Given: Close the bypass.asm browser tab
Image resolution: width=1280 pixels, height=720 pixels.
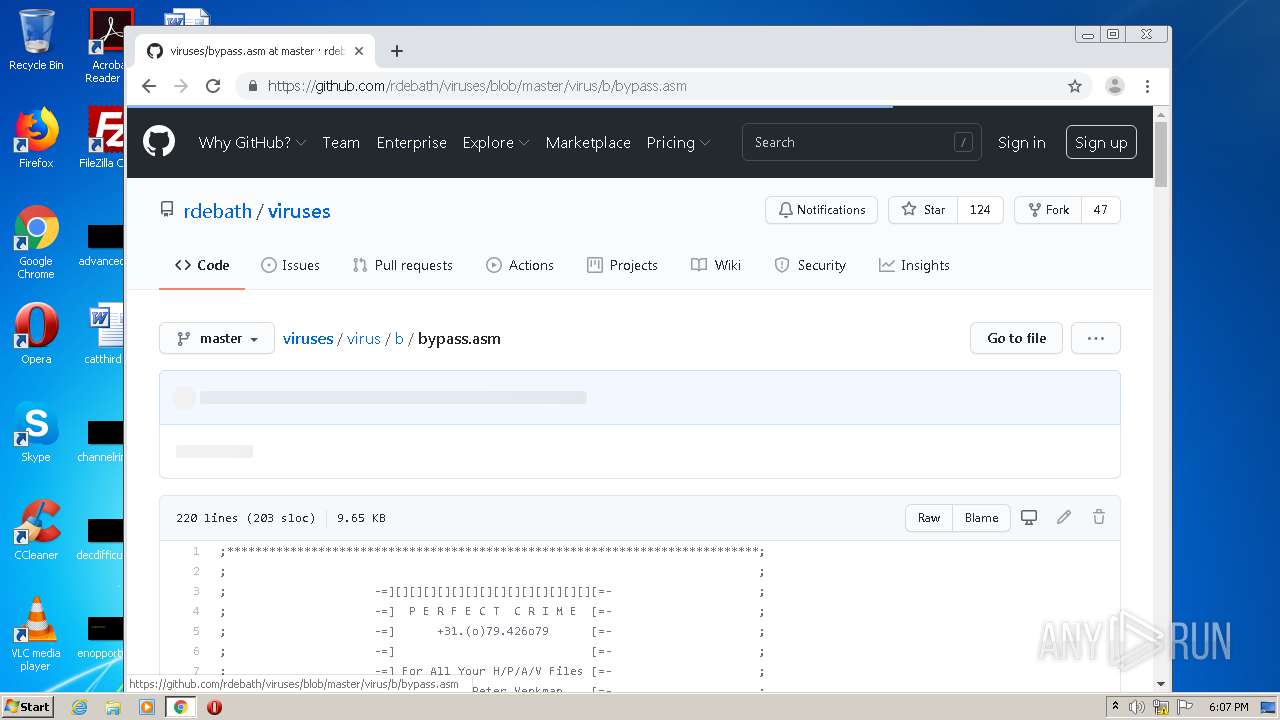Looking at the screenshot, I should (359, 51).
